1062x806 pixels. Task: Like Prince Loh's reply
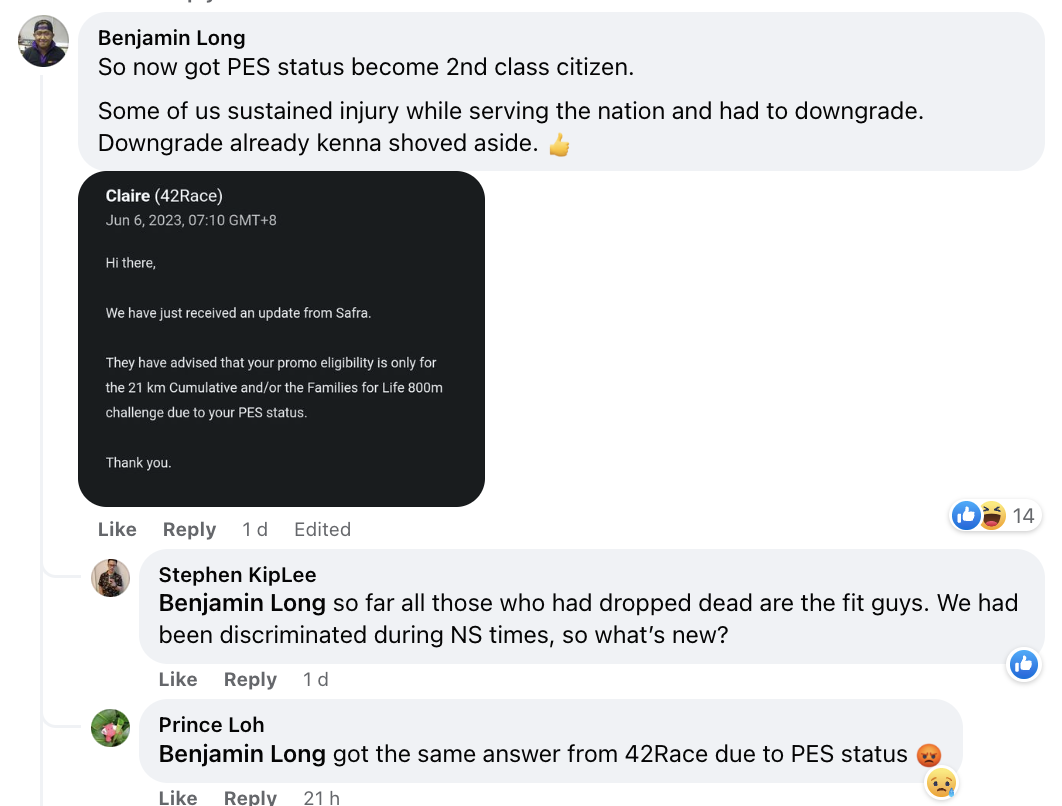[x=178, y=797]
